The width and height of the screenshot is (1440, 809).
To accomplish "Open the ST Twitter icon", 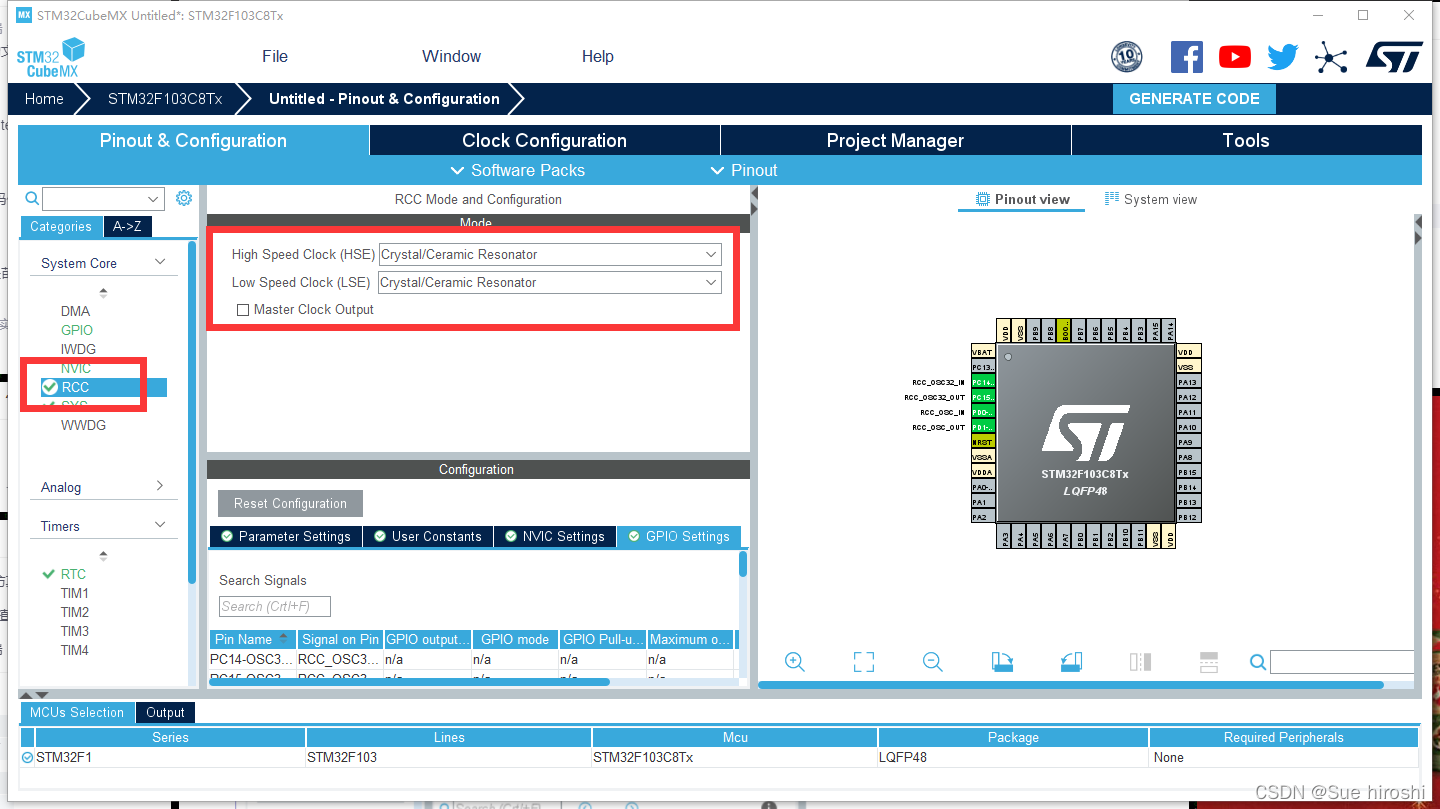I will 1283,57.
